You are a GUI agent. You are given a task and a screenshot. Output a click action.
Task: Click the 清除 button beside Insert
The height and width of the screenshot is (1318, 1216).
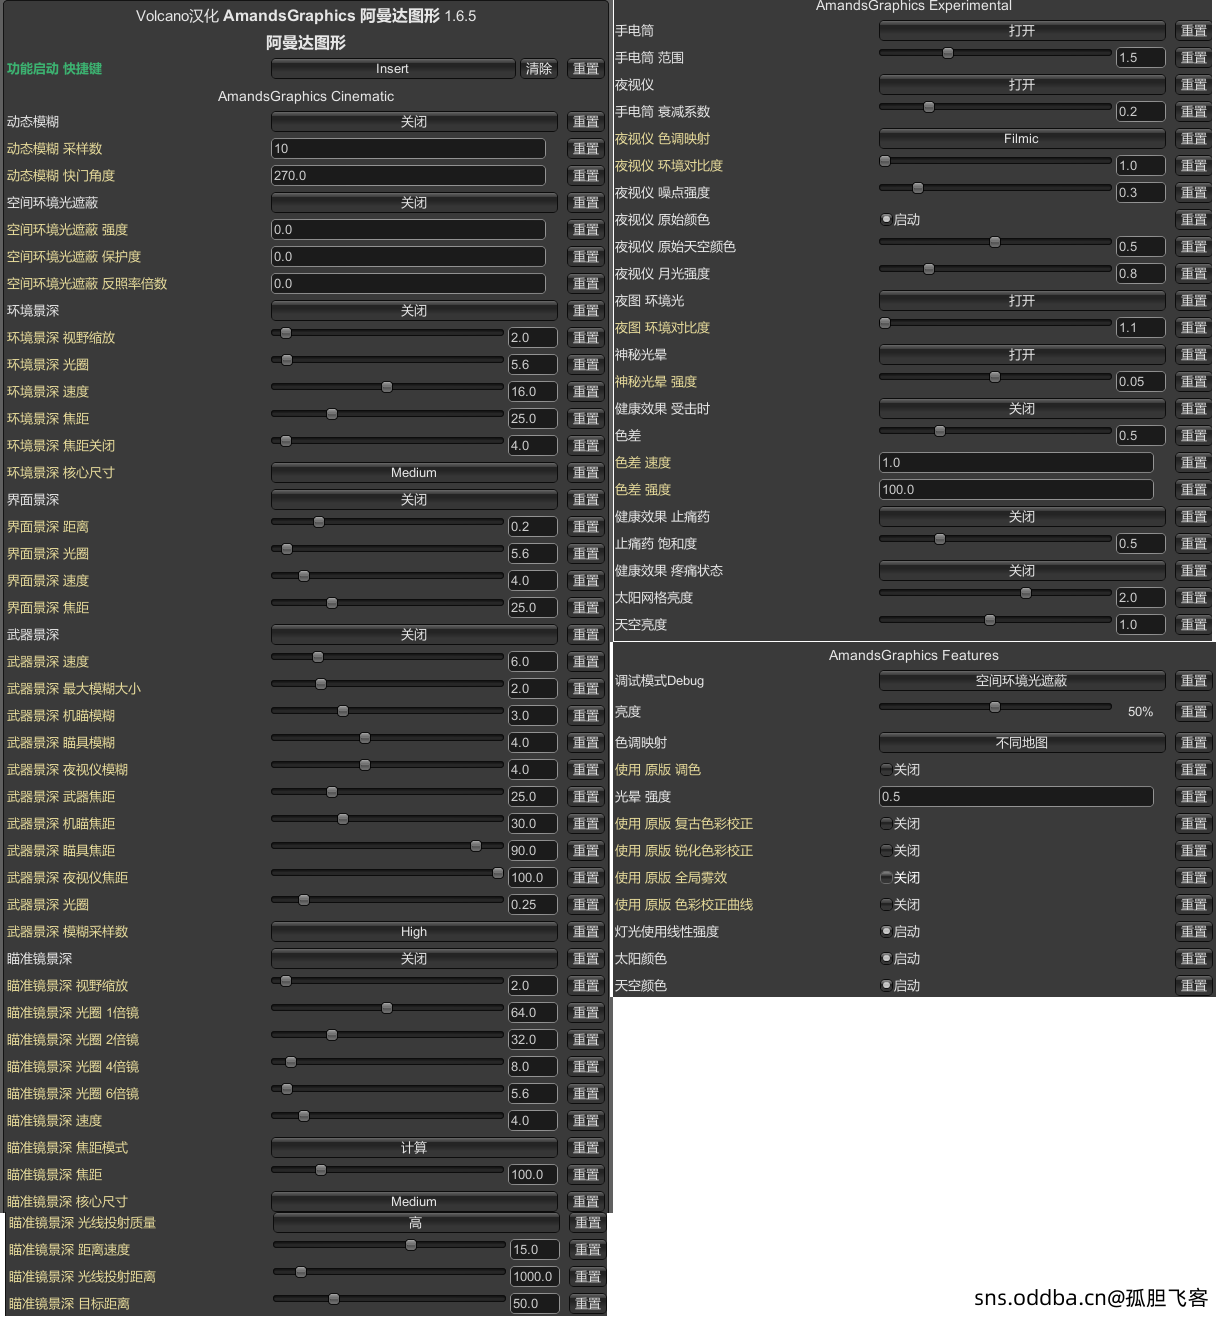539,69
